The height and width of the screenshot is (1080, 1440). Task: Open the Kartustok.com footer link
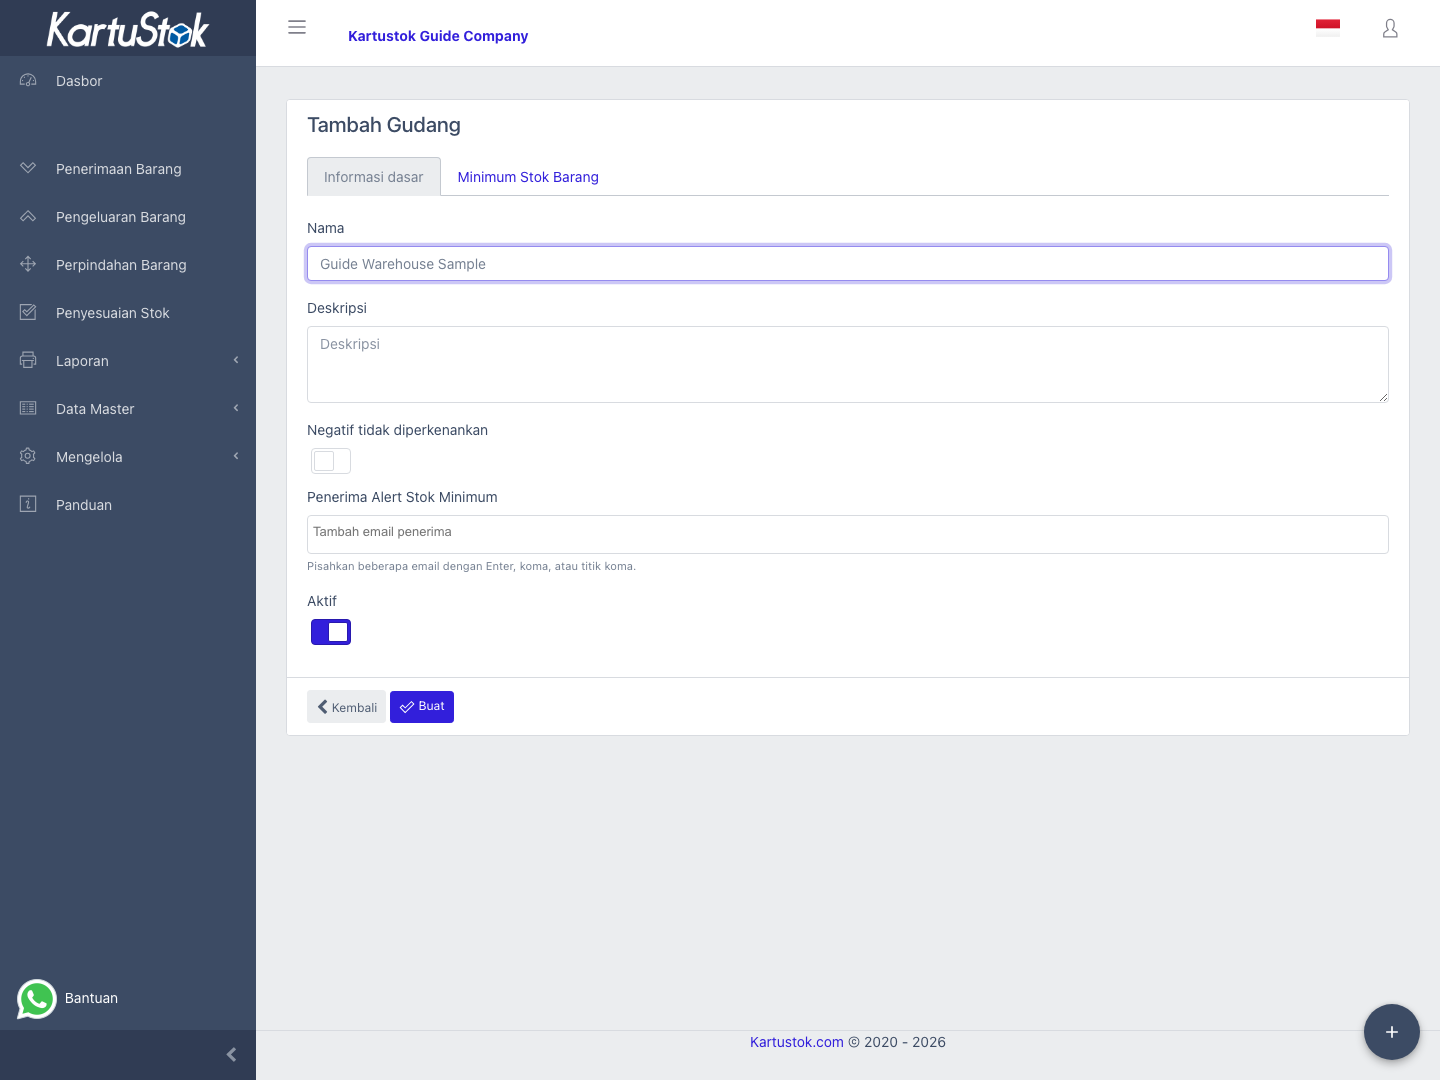click(x=797, y=1042)
